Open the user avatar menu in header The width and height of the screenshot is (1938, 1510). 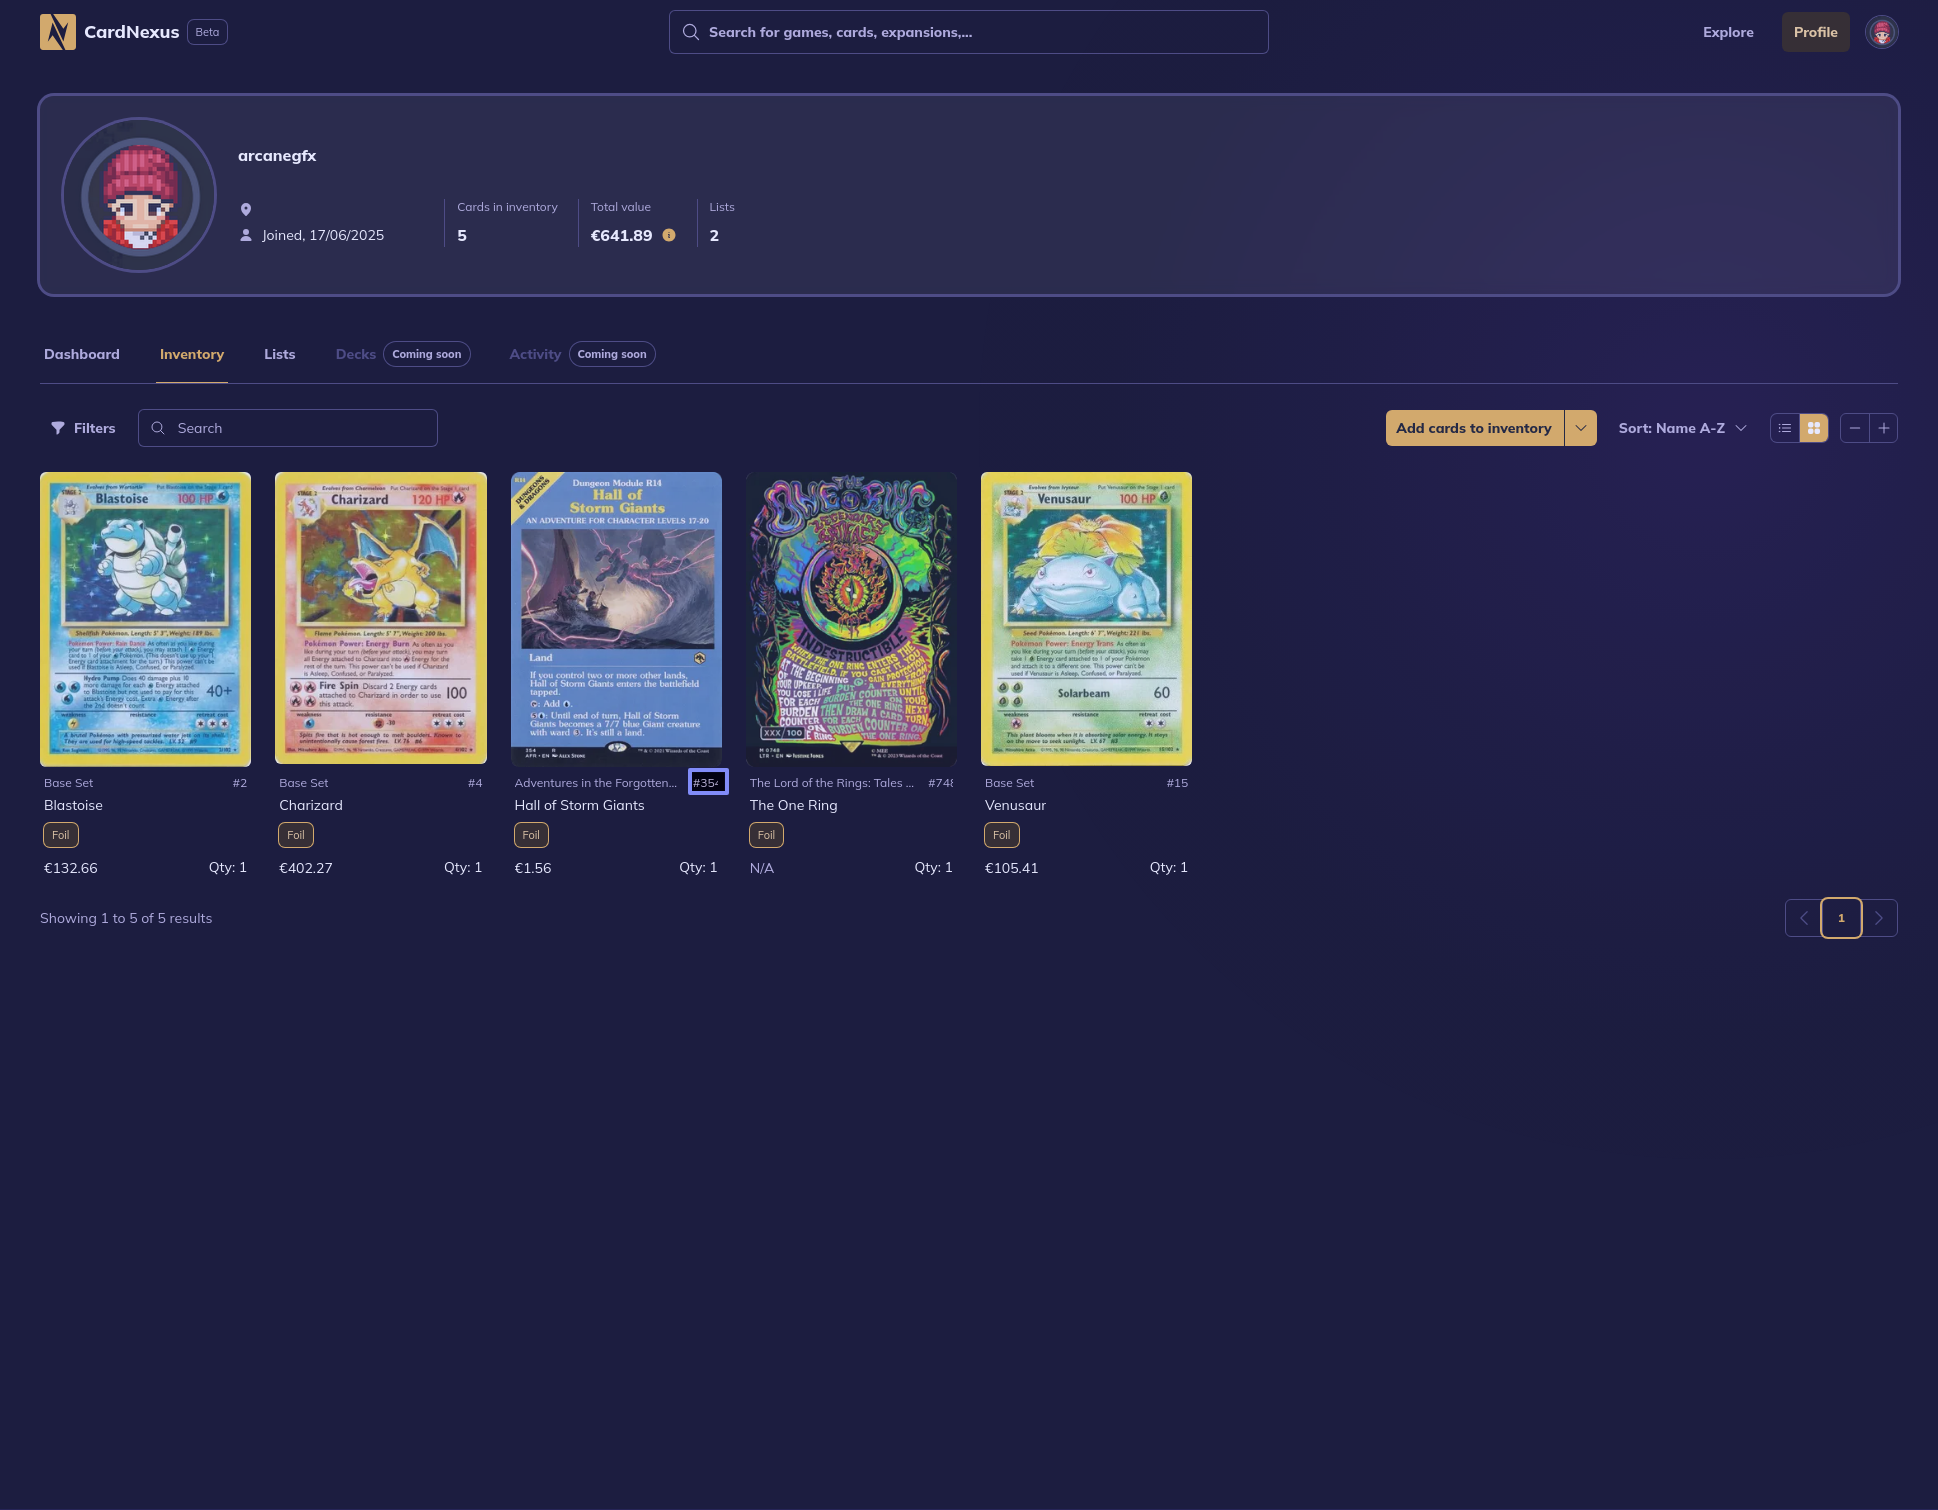point(1881,32)
